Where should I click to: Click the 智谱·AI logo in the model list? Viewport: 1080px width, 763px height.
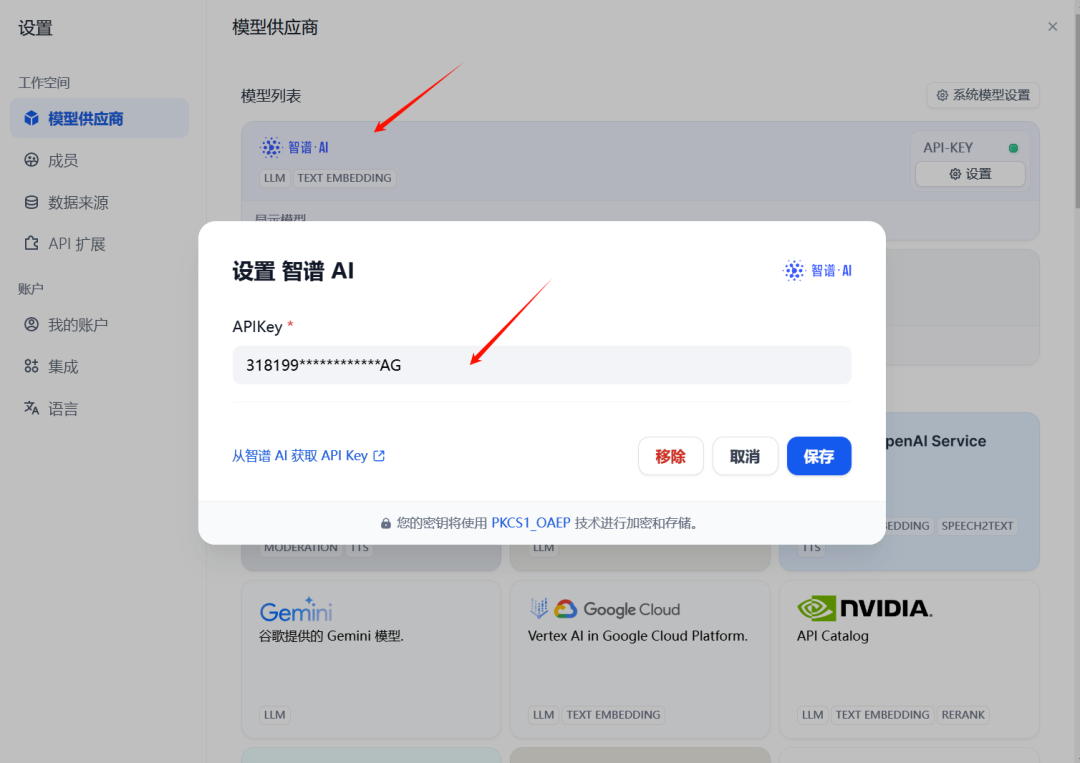294,147
